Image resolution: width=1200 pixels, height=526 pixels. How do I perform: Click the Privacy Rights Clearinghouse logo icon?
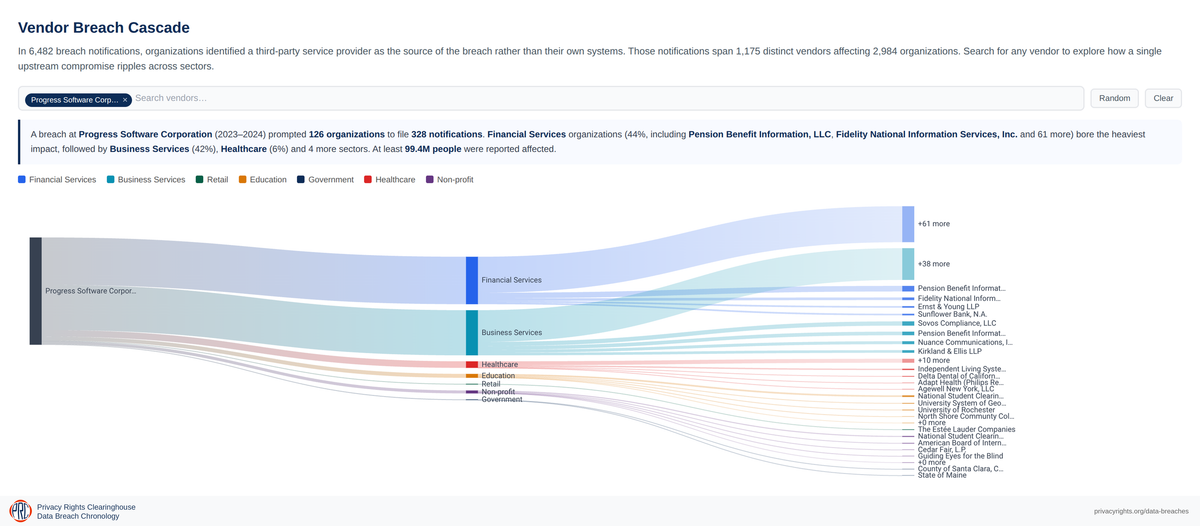click(20, 511)
